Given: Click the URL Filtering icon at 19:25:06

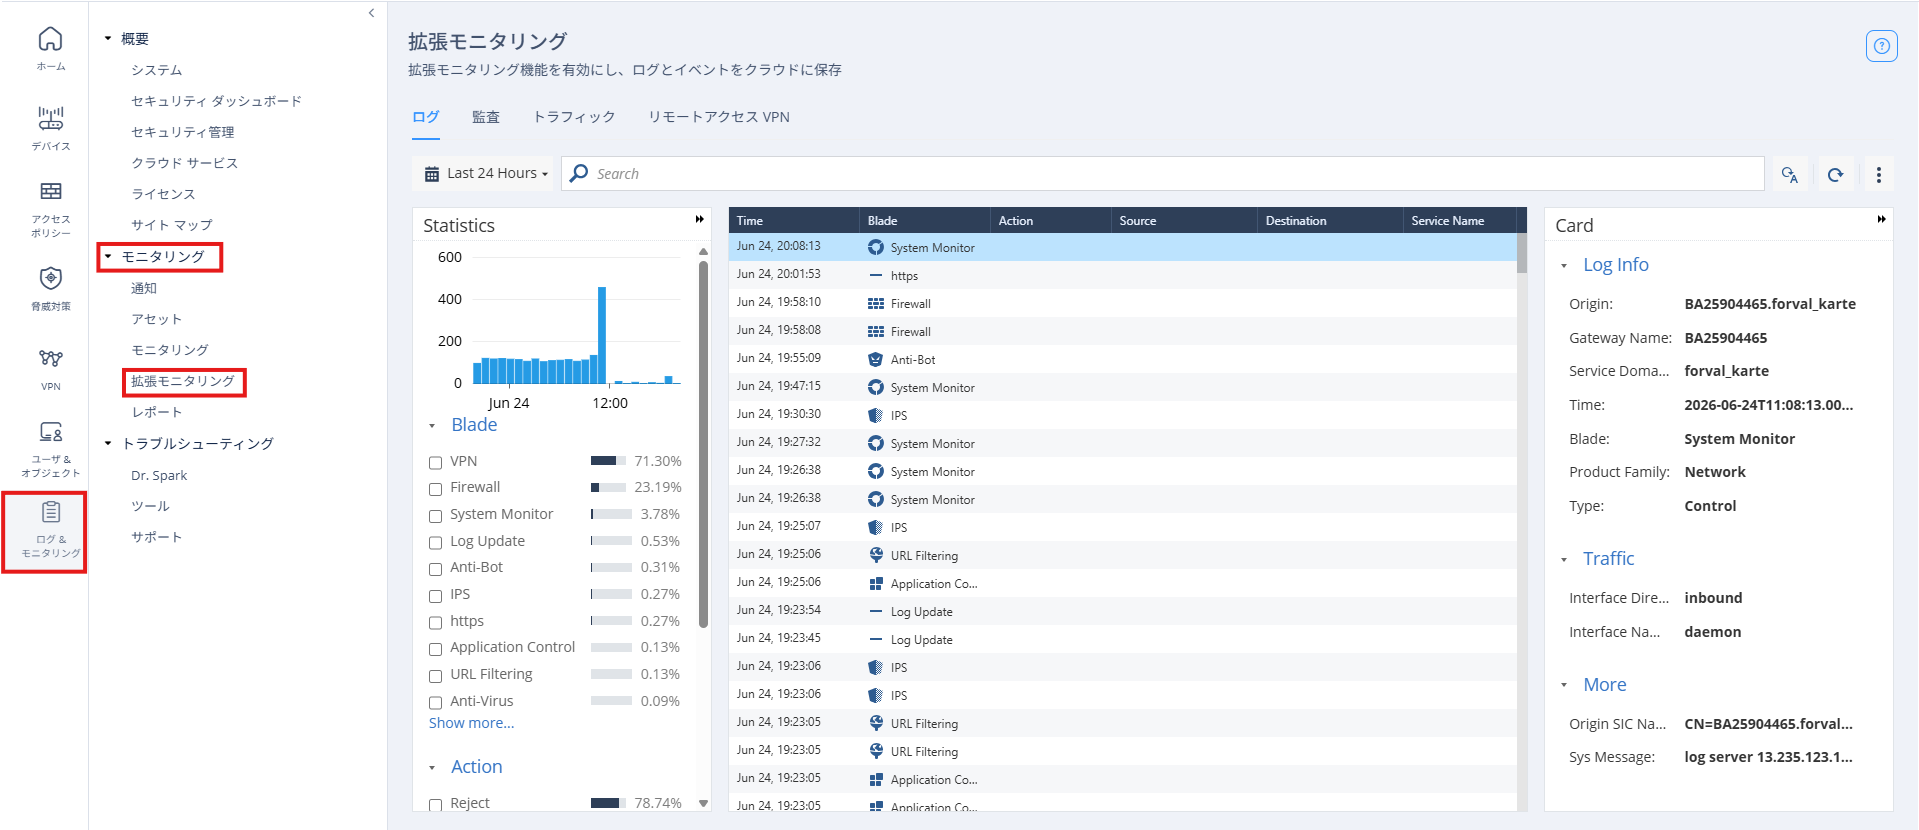Looking at the screenshot, I should tap(876, 555).
